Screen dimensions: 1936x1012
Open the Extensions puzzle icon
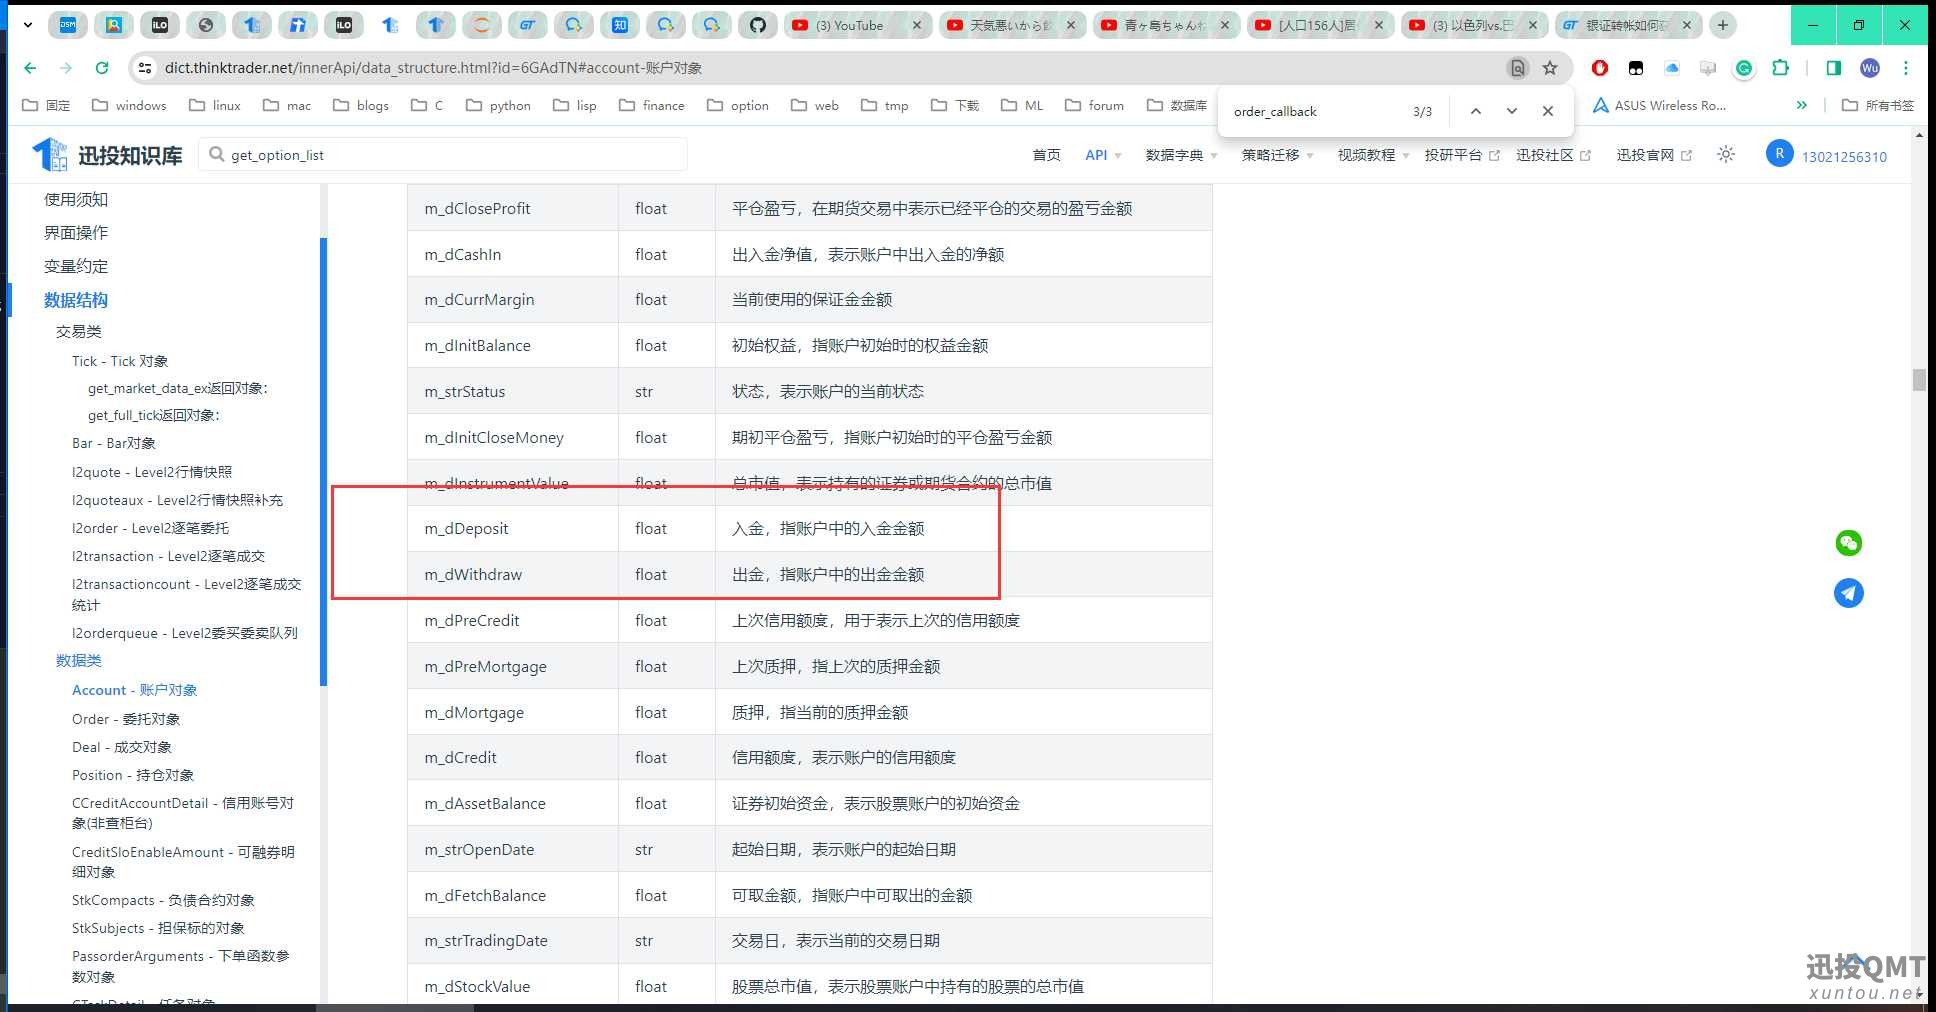click(x=1780, y=68)
